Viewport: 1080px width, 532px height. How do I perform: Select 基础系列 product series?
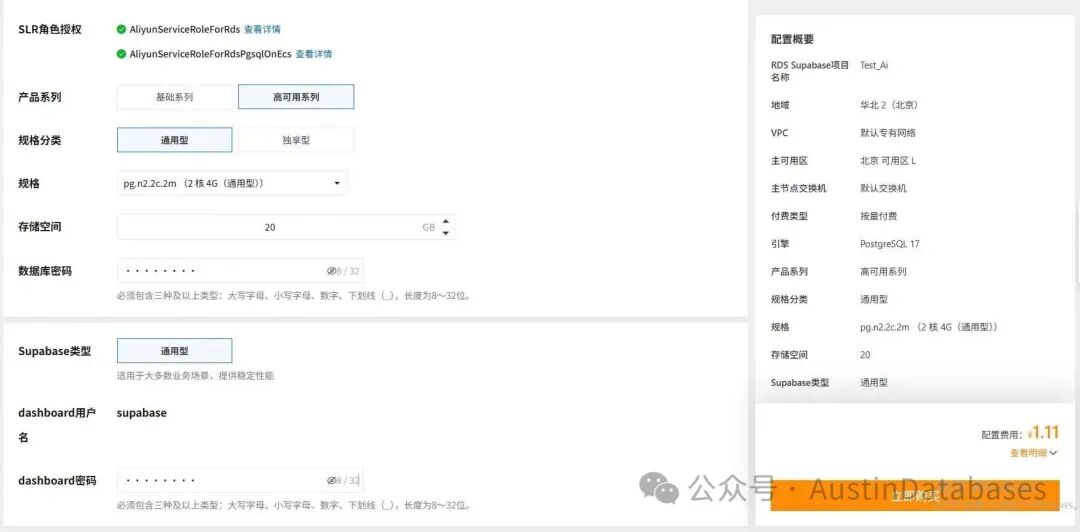pos(174,97)
